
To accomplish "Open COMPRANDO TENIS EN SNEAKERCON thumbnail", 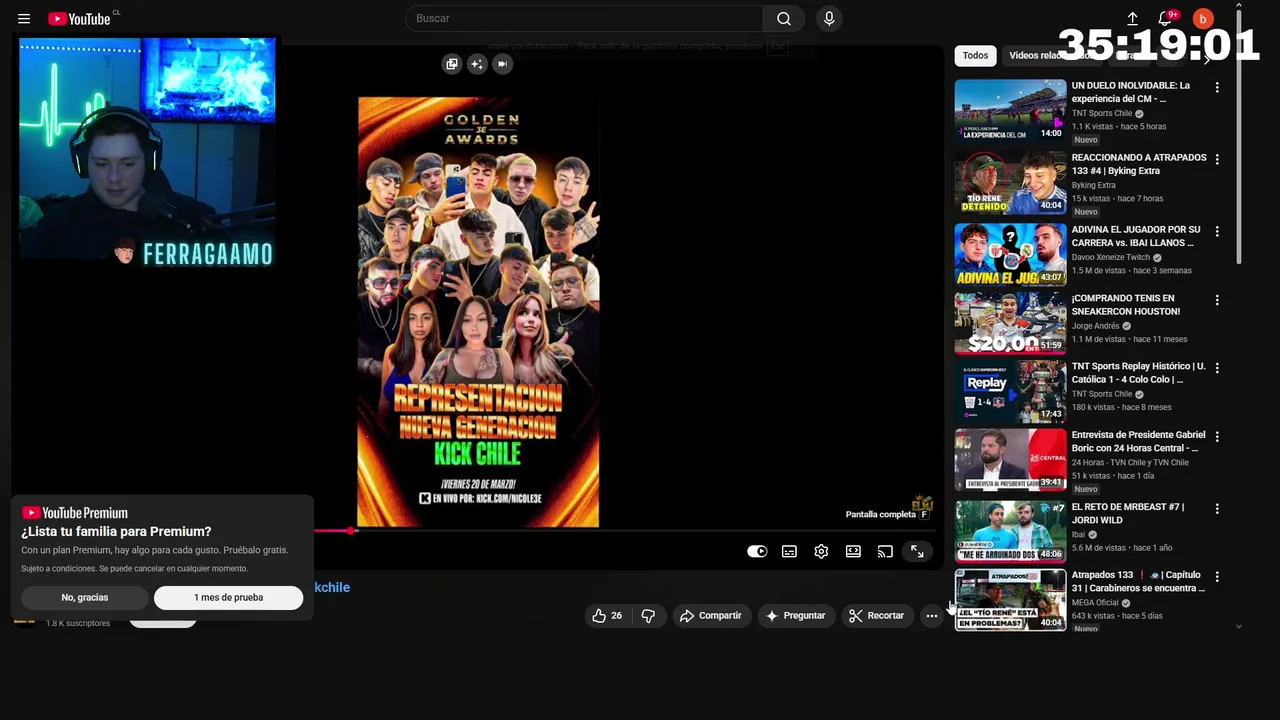I will click(x=1010, y=323).
